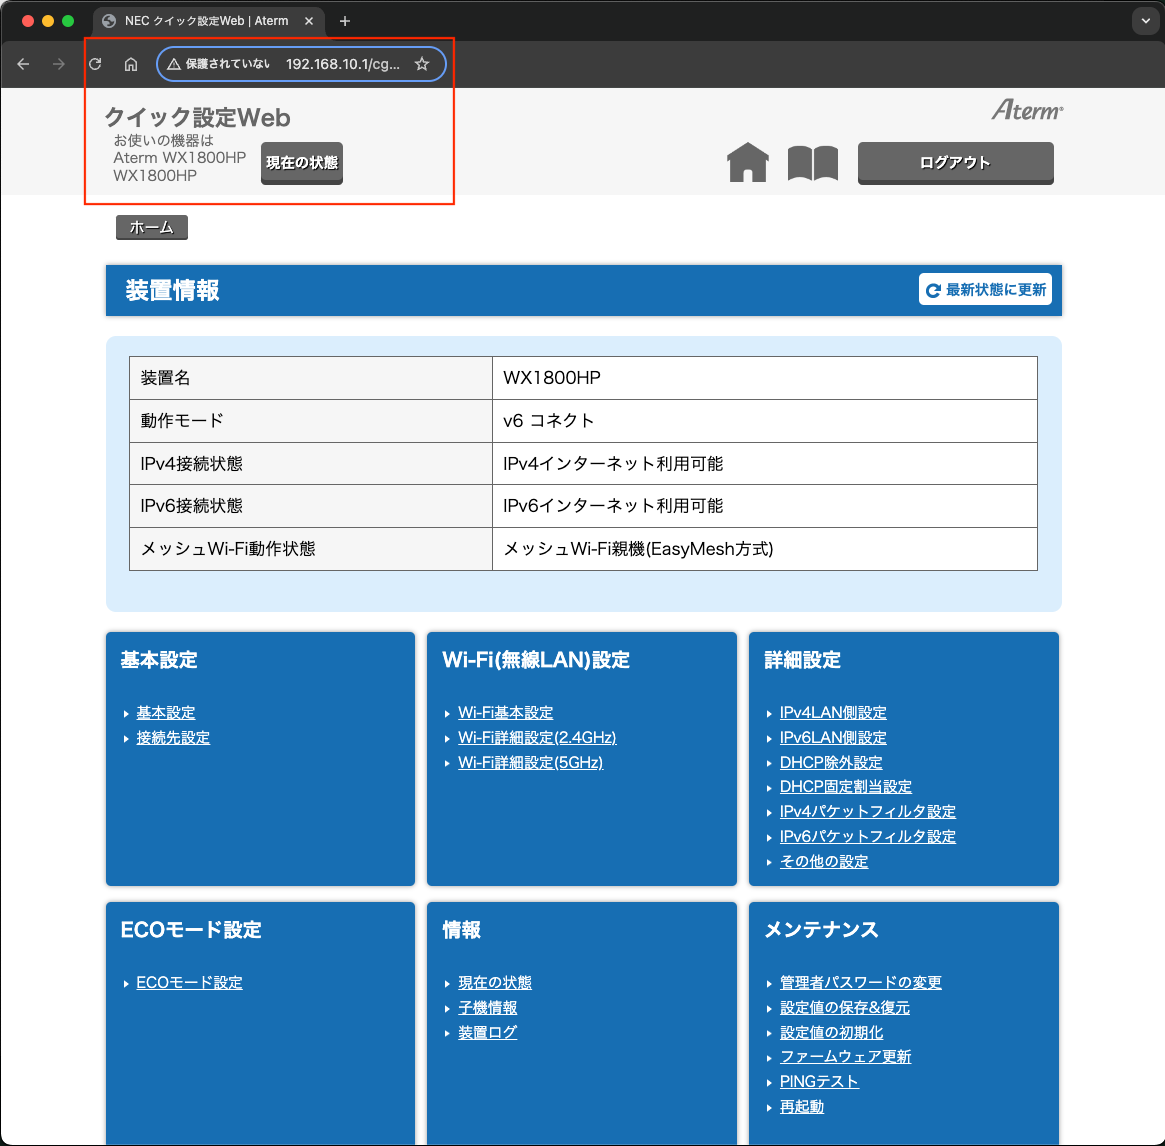Image resolution: width=1165 pixels, height=1146 pixels.
Task: Open the 接続先設定 link
Action: (x=173, y=738)
